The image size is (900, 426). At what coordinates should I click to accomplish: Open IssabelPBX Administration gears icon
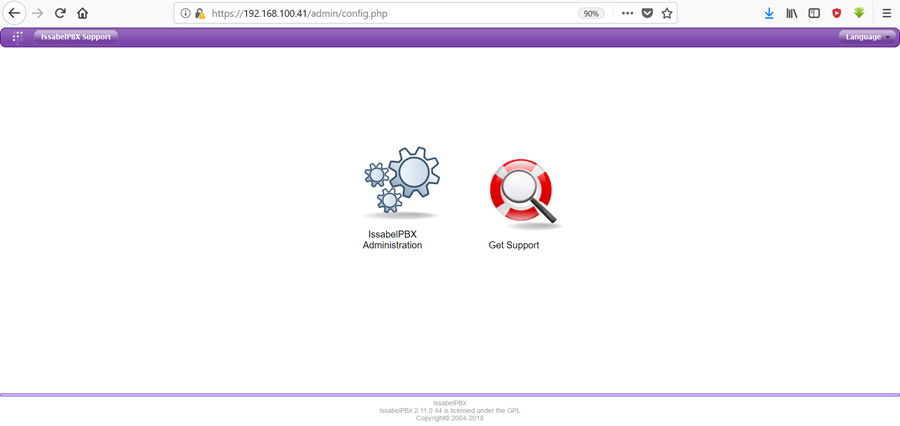(x=401, y=182)
